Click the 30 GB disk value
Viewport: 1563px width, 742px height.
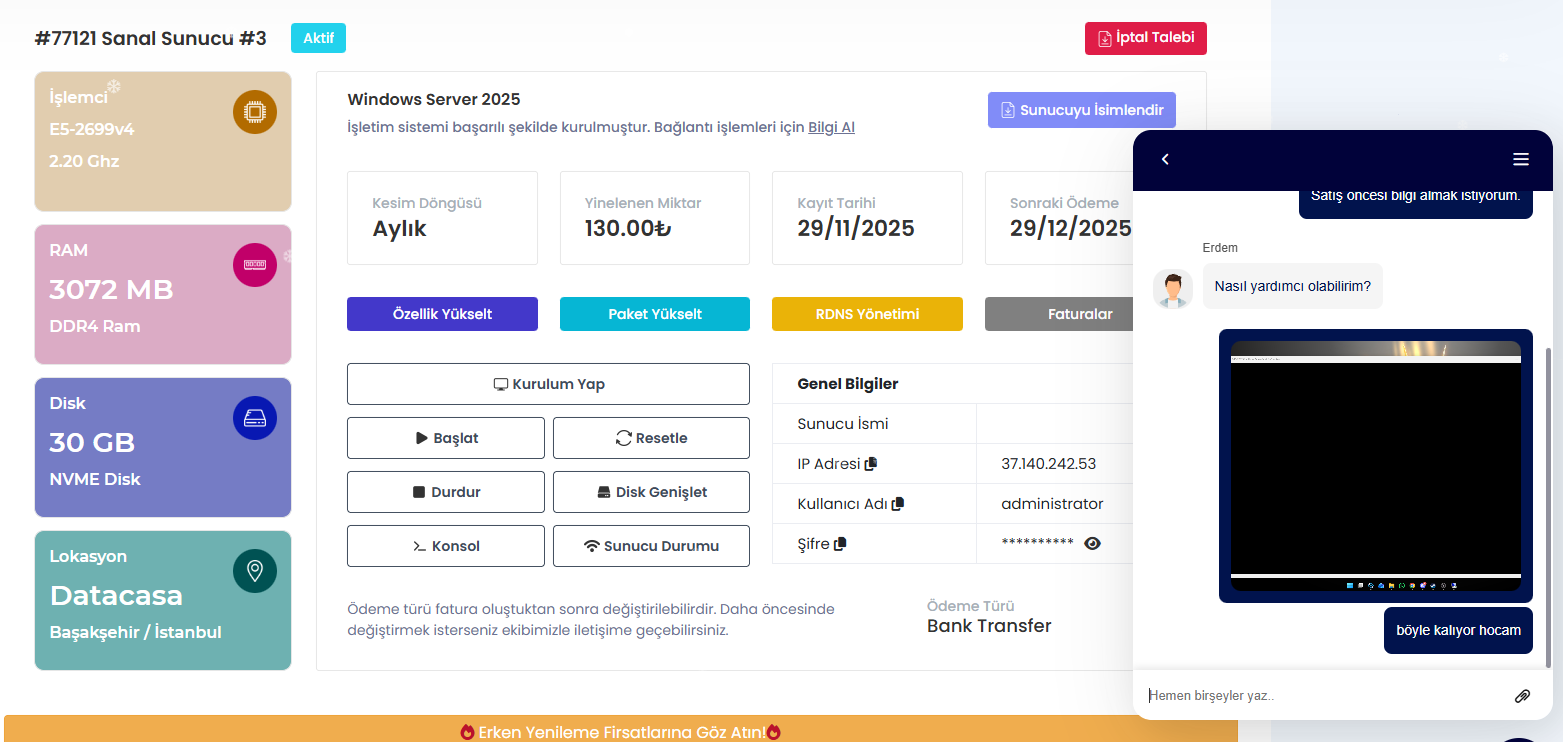pos(92,443)
